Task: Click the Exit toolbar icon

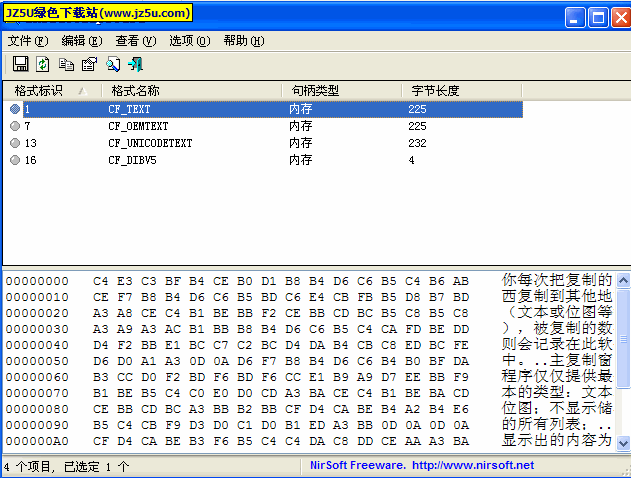Action: [x=136, y=64]
